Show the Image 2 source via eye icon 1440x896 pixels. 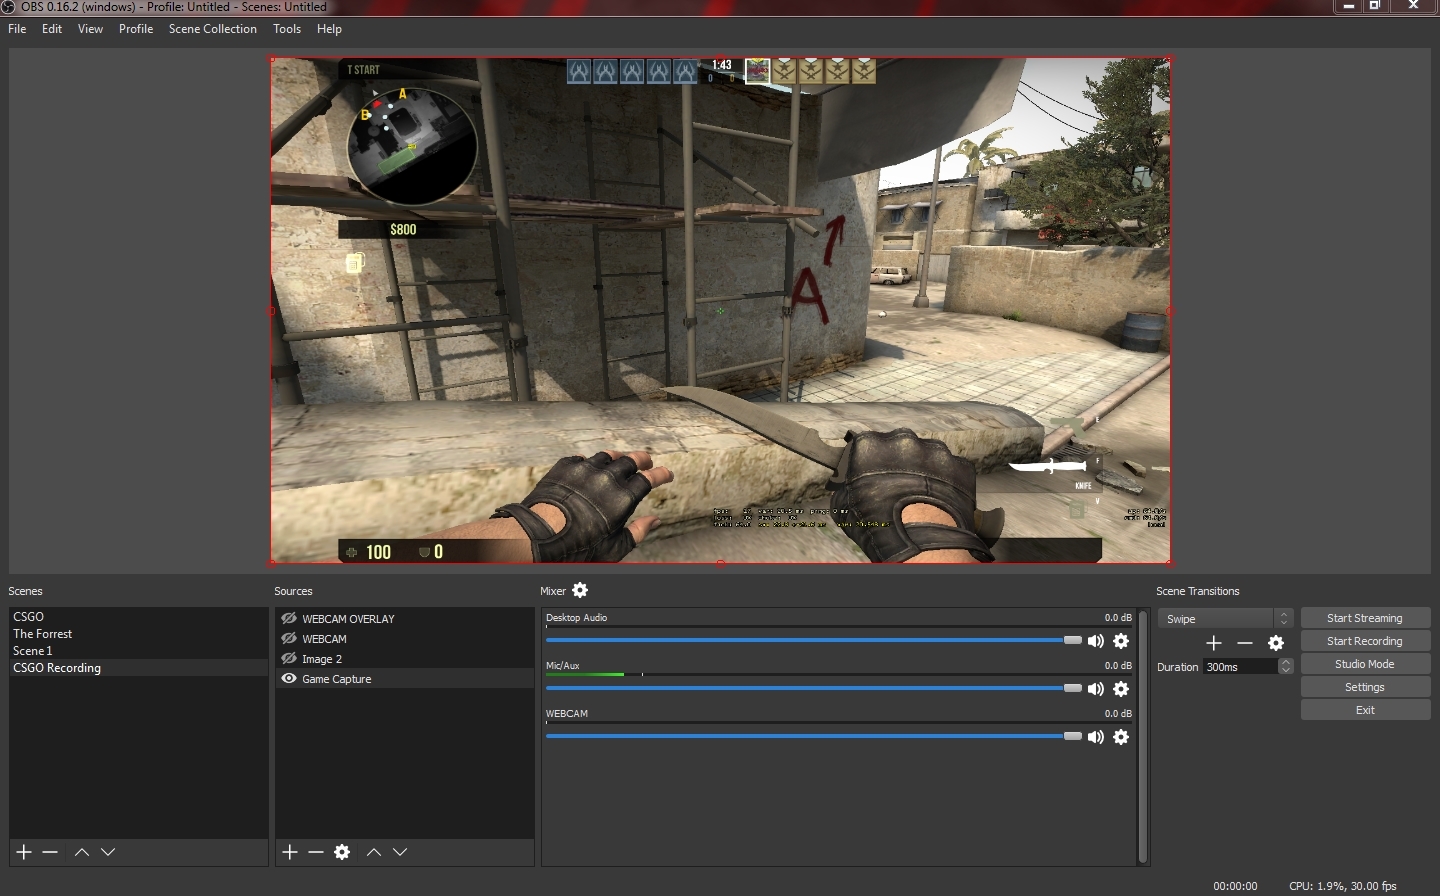[289, 658]
